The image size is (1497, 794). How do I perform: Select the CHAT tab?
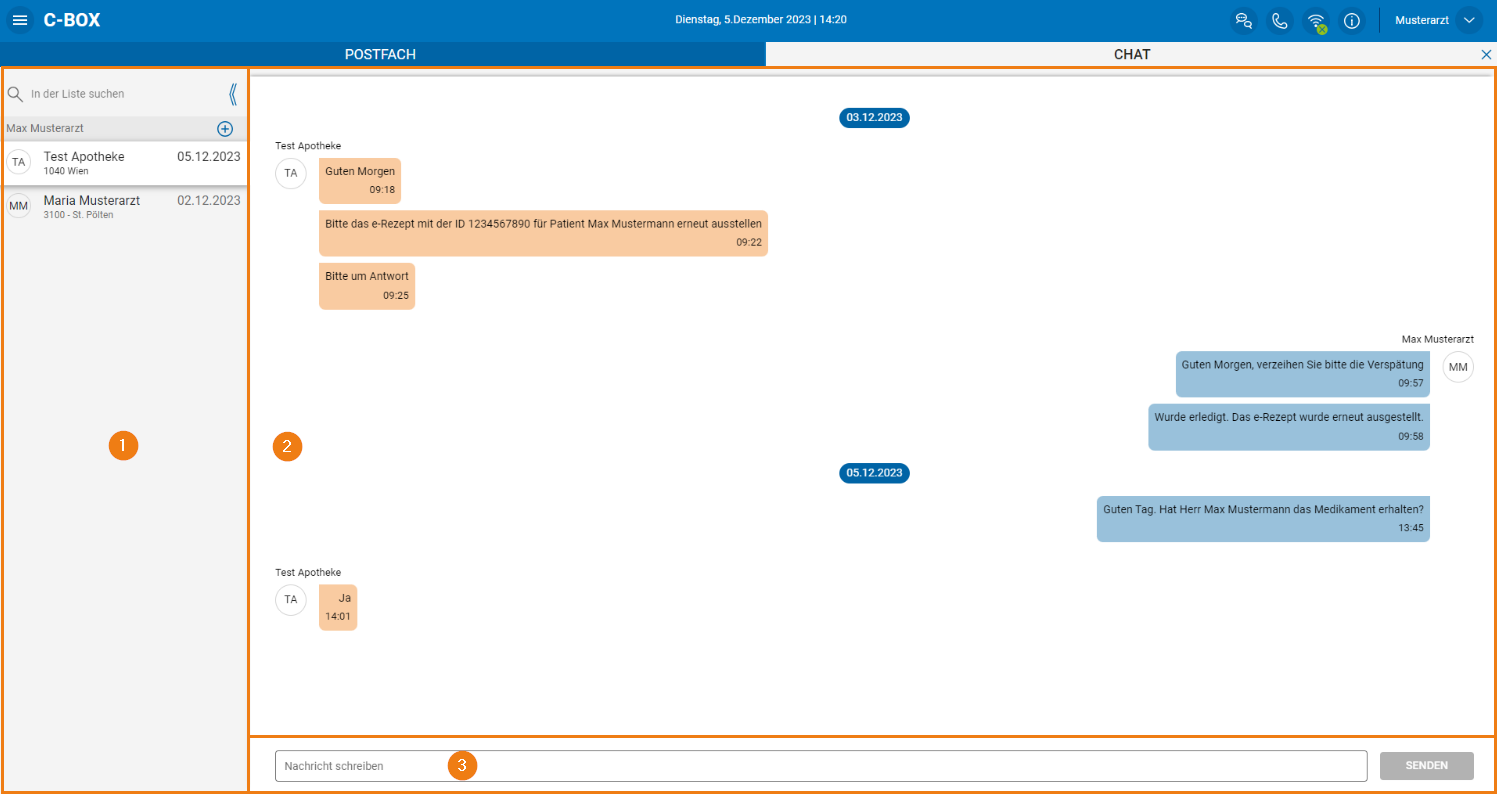click(x=1131, y=54)
